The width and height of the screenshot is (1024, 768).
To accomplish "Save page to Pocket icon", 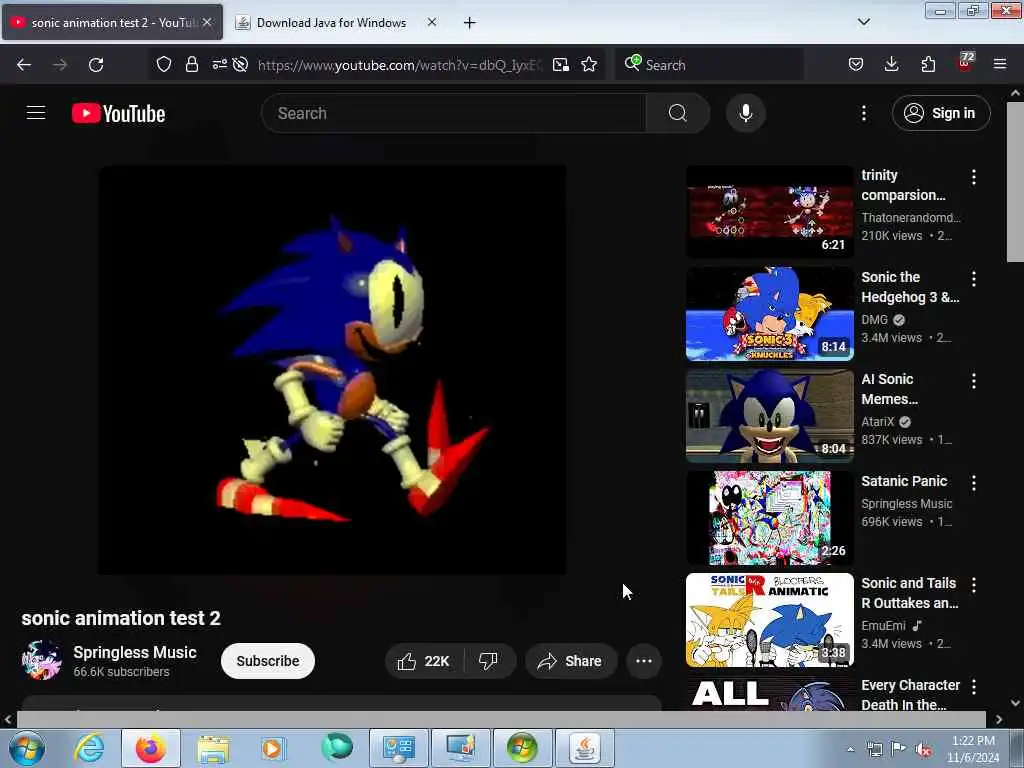I will 856,65.
